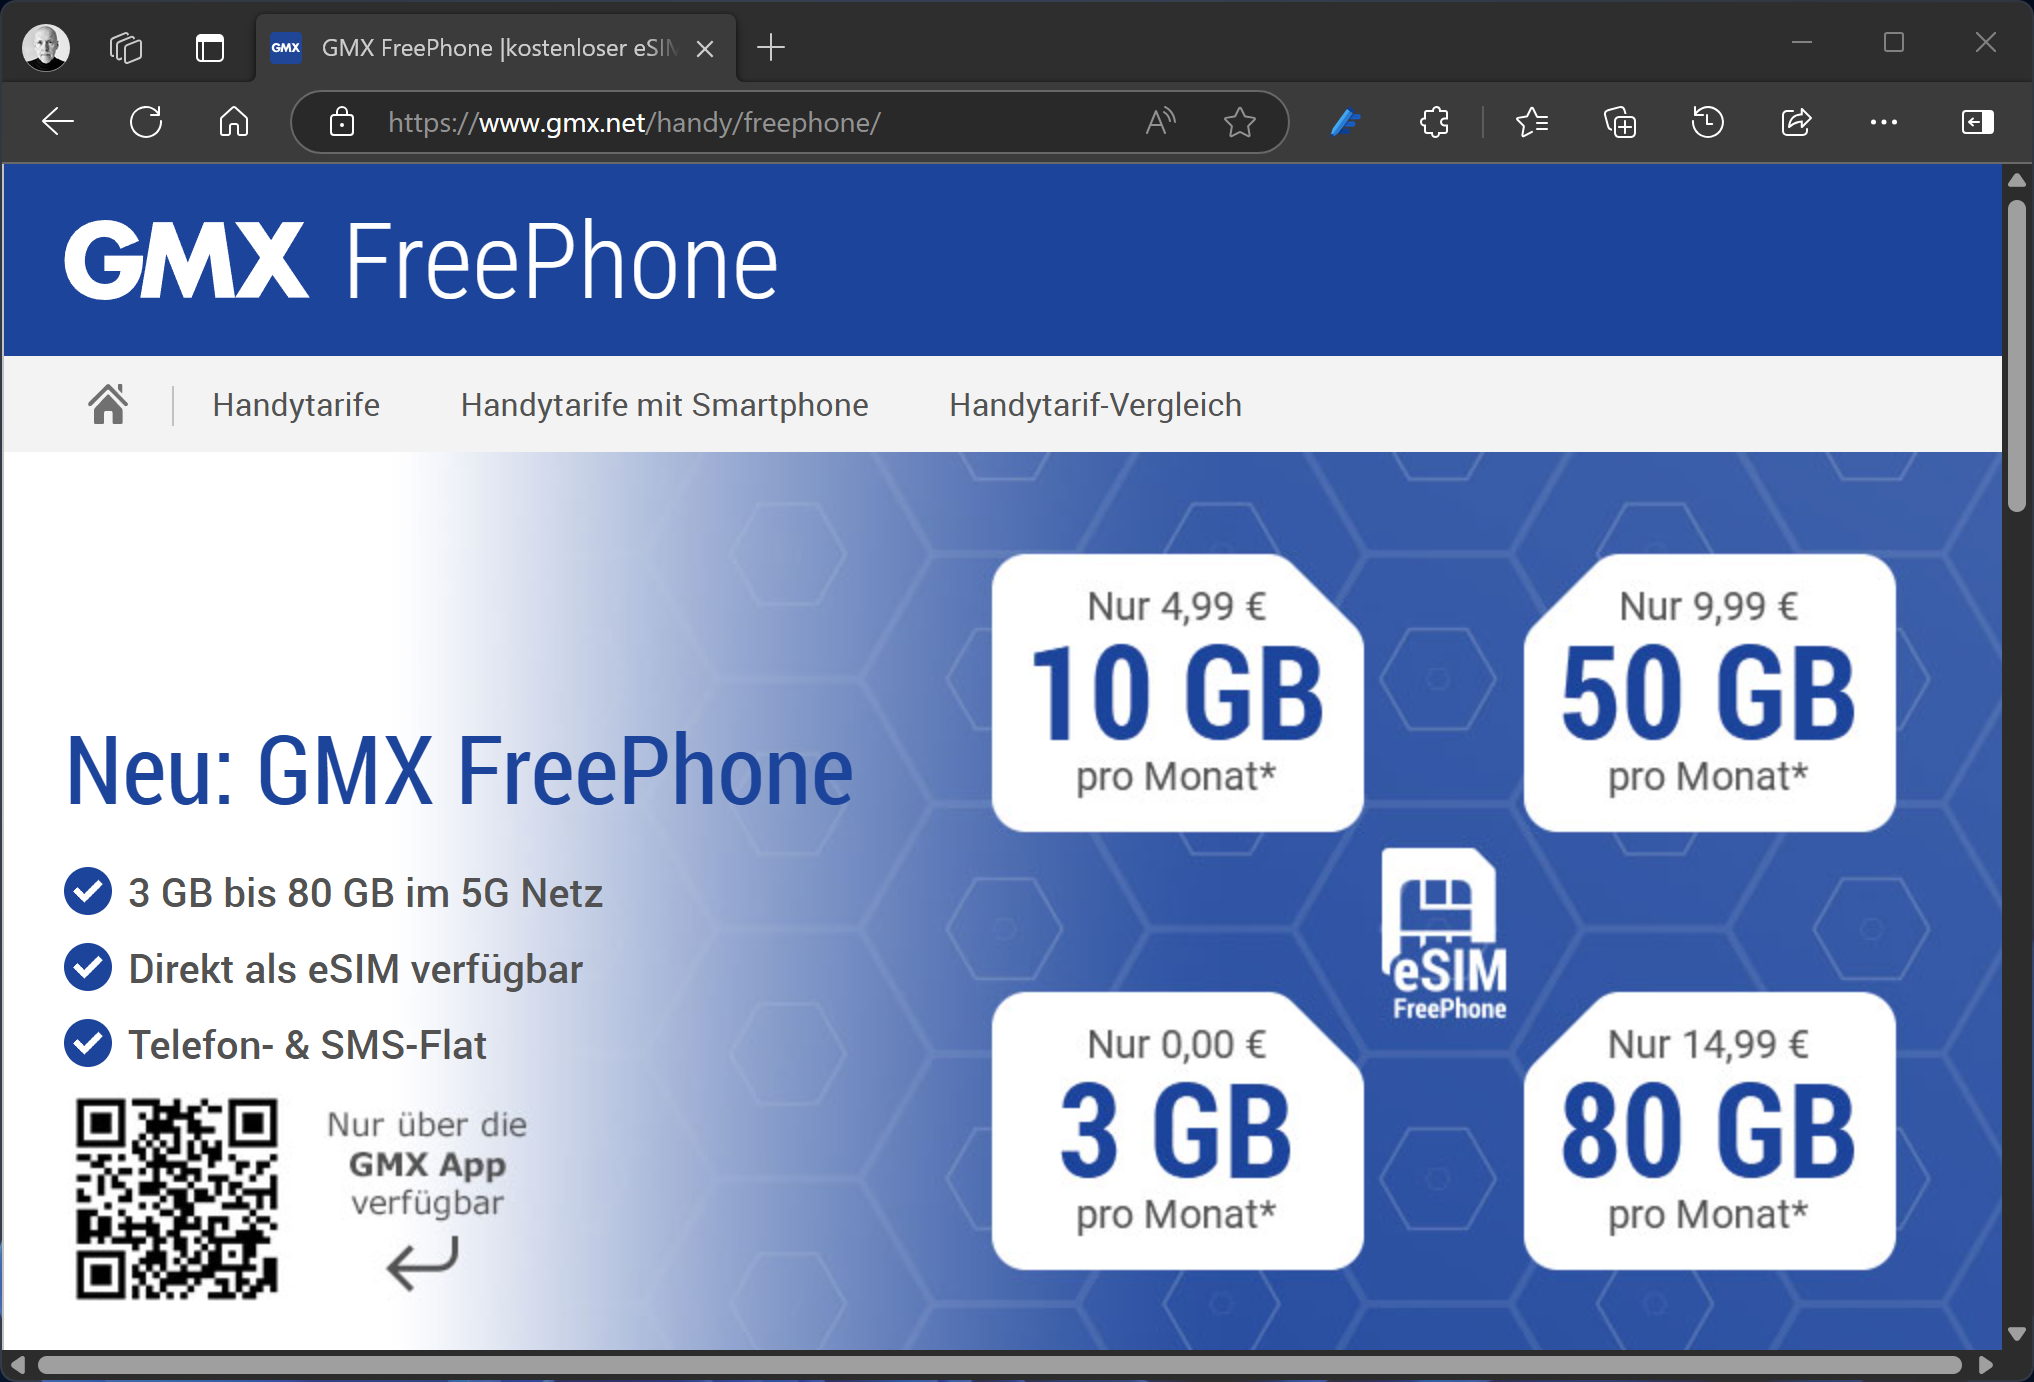Screen dimensions: 2034x1382
Task: Open the collections icon
Action: click(x=1620, y=122)
